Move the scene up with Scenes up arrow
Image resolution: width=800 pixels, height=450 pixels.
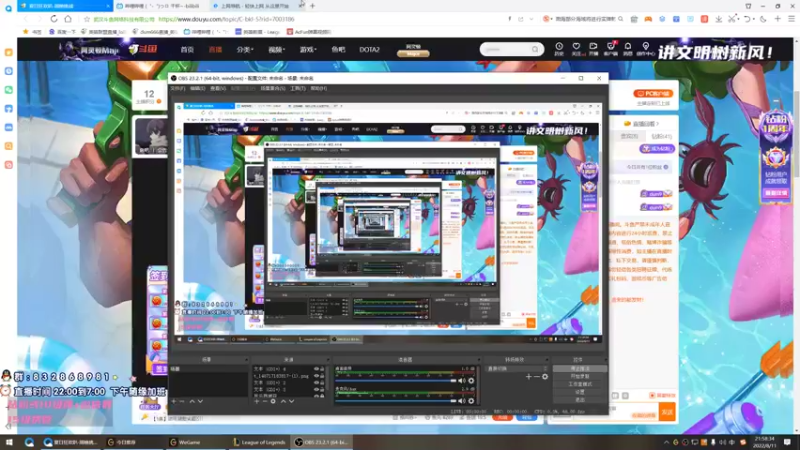(x=192, y=402)
